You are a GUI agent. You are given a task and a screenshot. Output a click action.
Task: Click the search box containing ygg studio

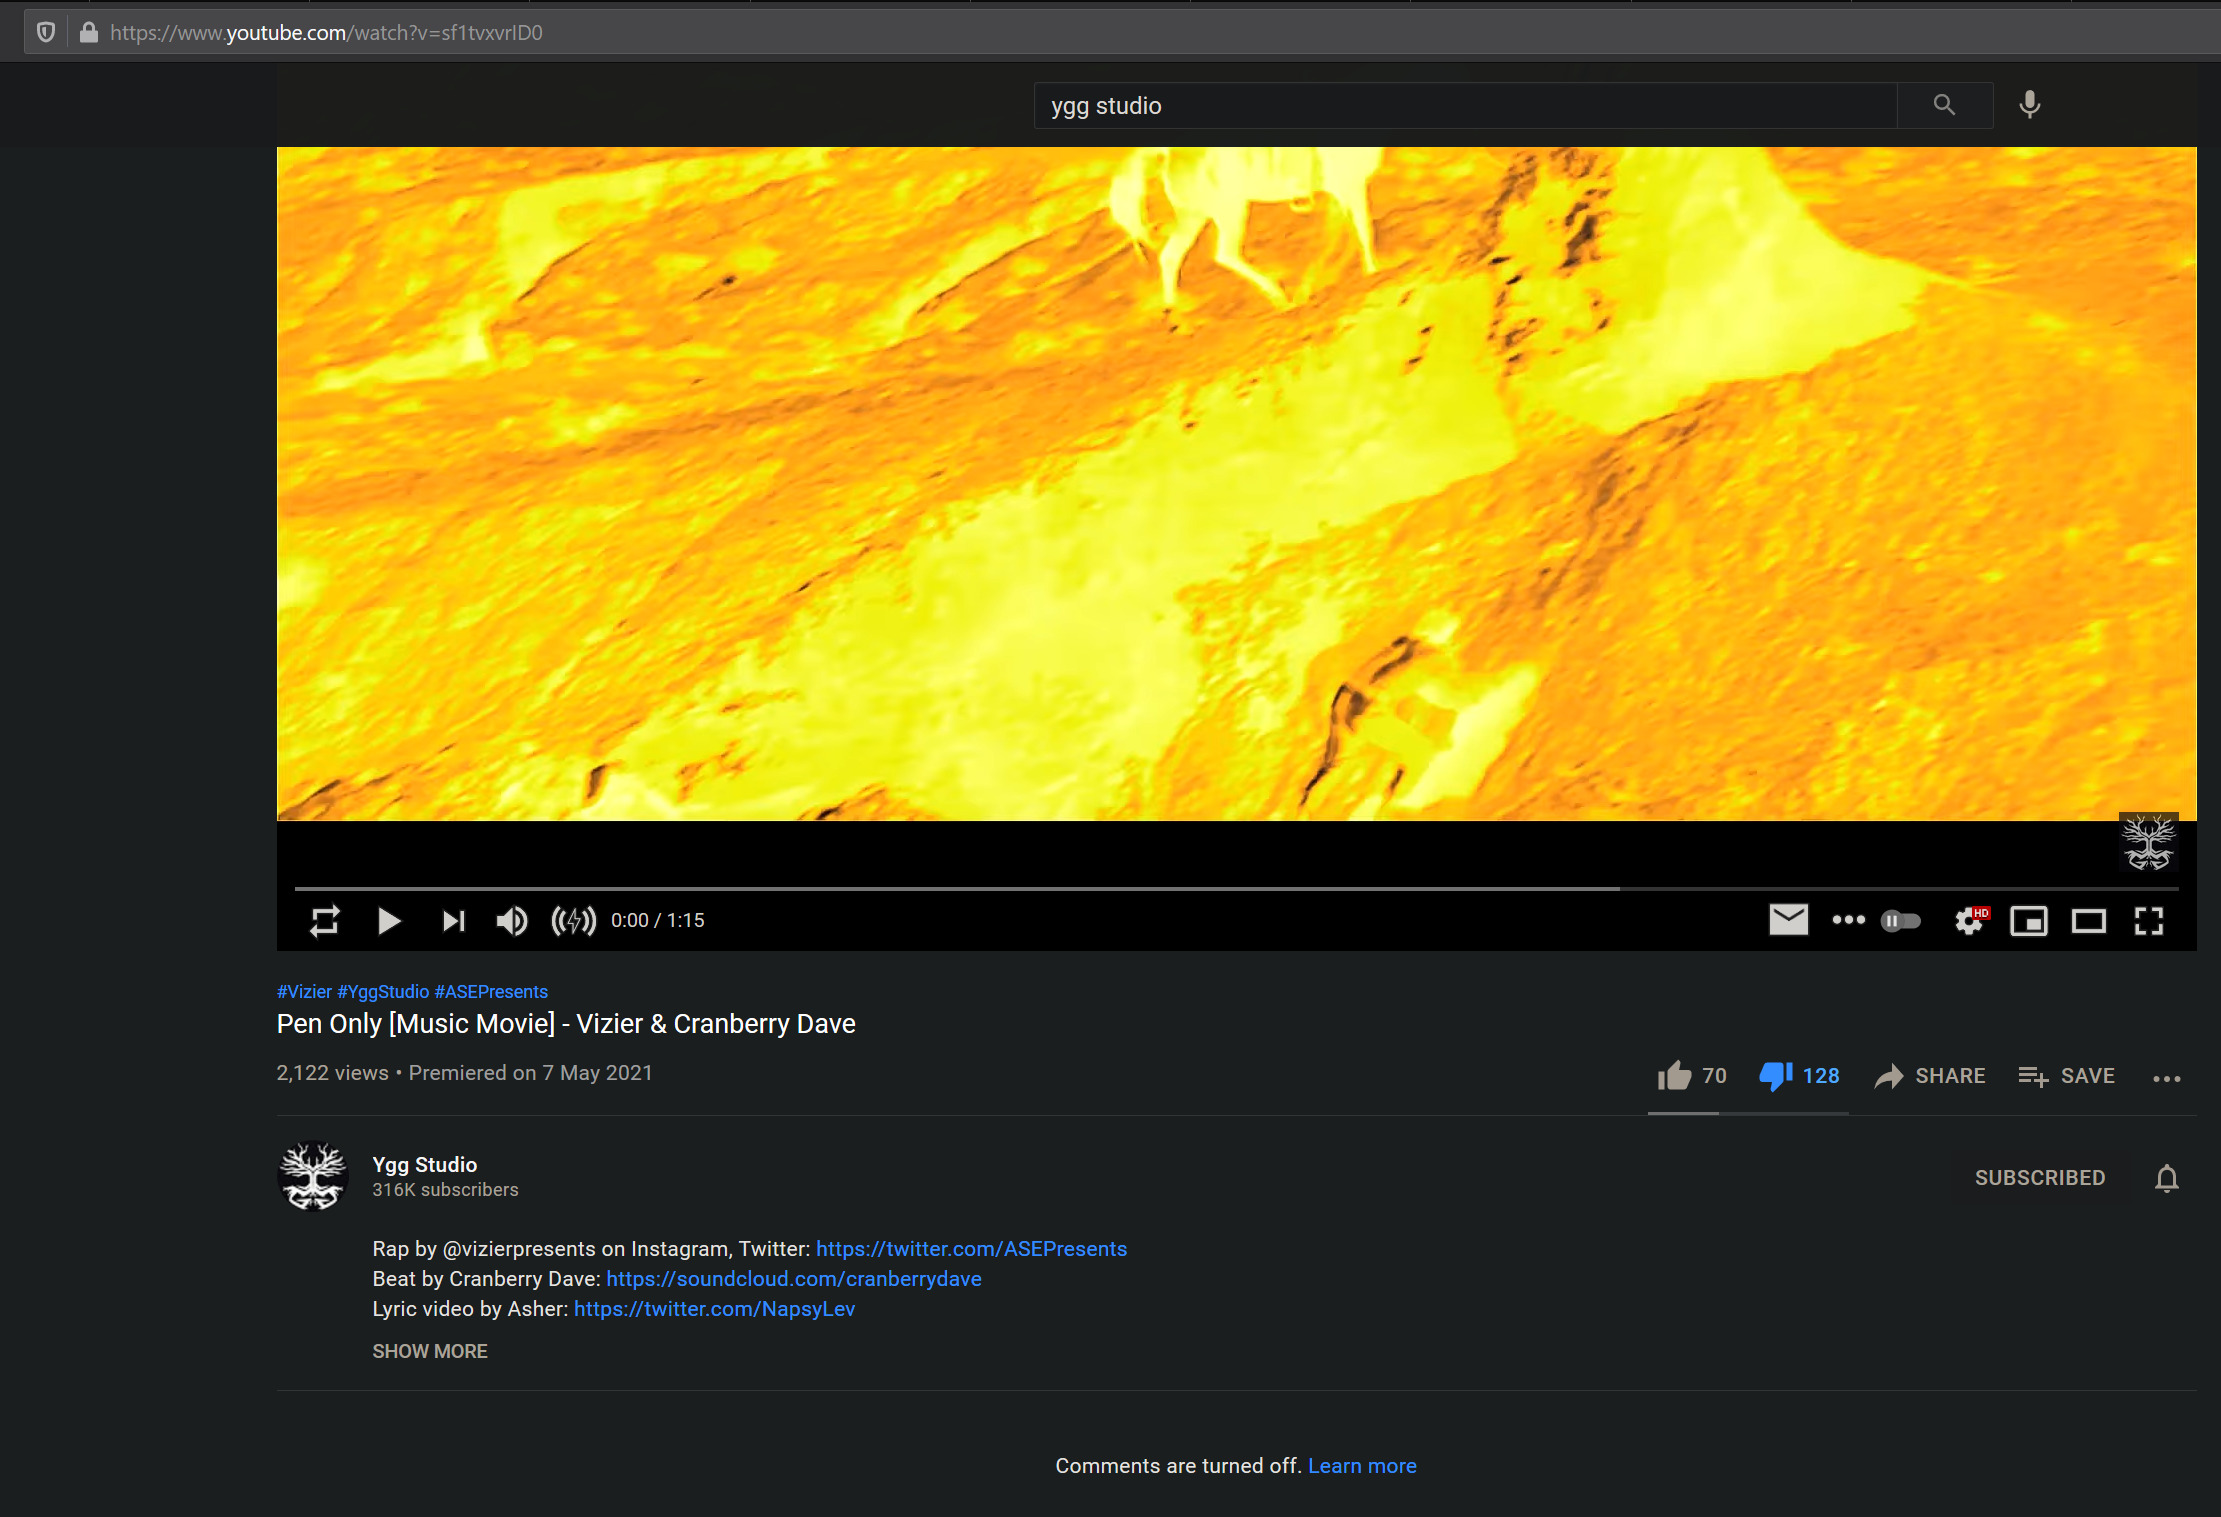pos(1465,105)
